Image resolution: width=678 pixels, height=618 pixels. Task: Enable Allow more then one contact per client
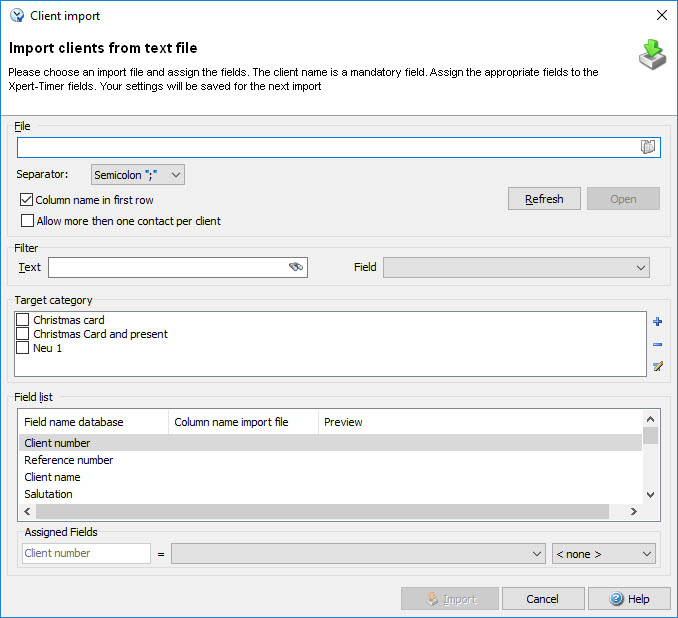coord(27,221)
